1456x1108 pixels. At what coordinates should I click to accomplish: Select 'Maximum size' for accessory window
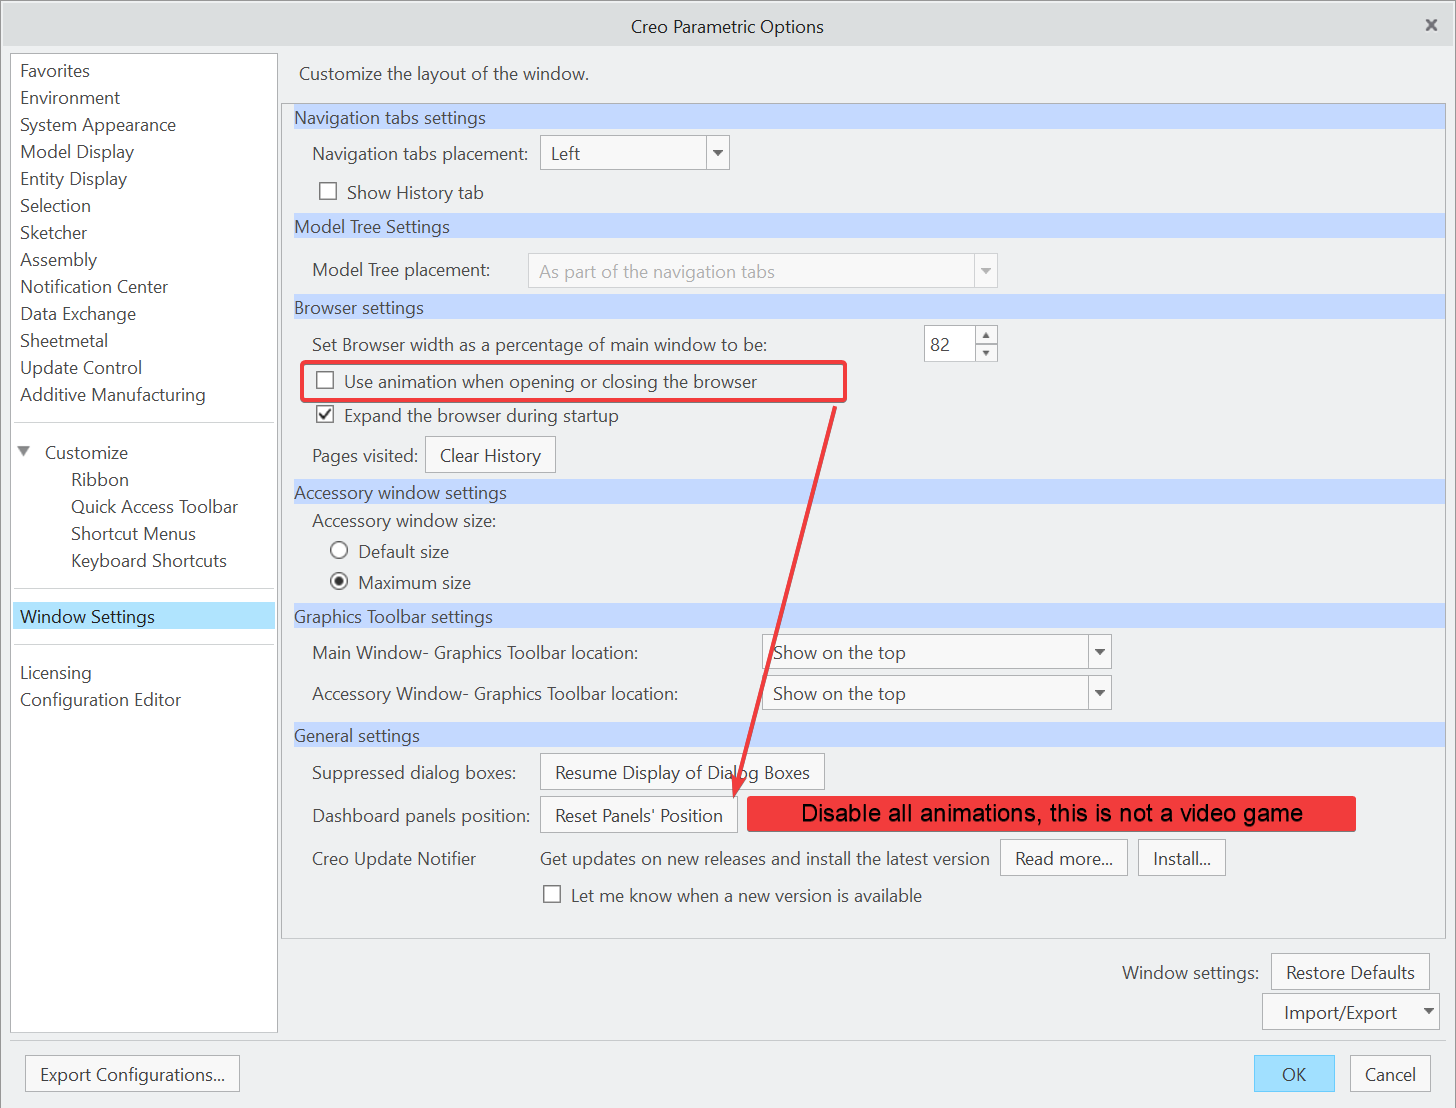tap(339, 581)
